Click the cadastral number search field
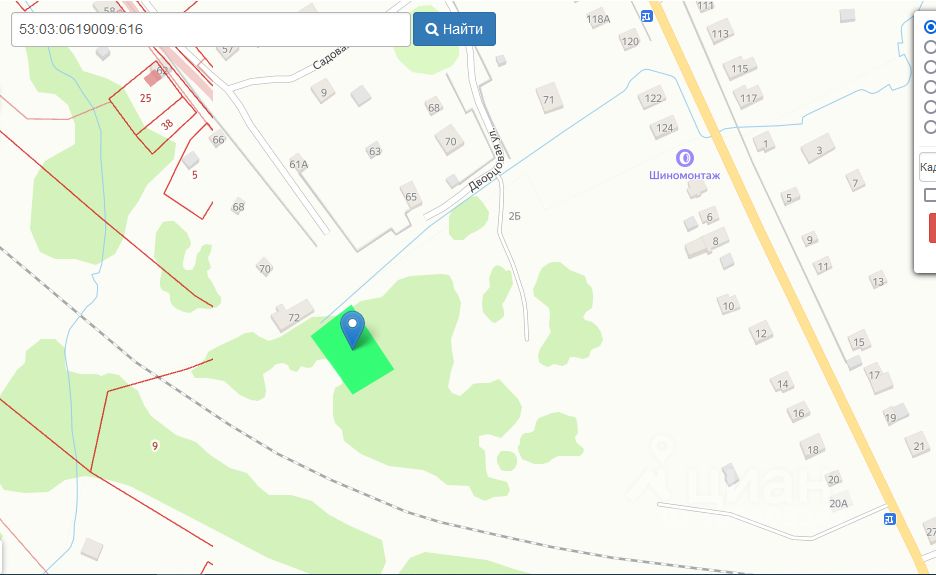 (x=211, y=29)
